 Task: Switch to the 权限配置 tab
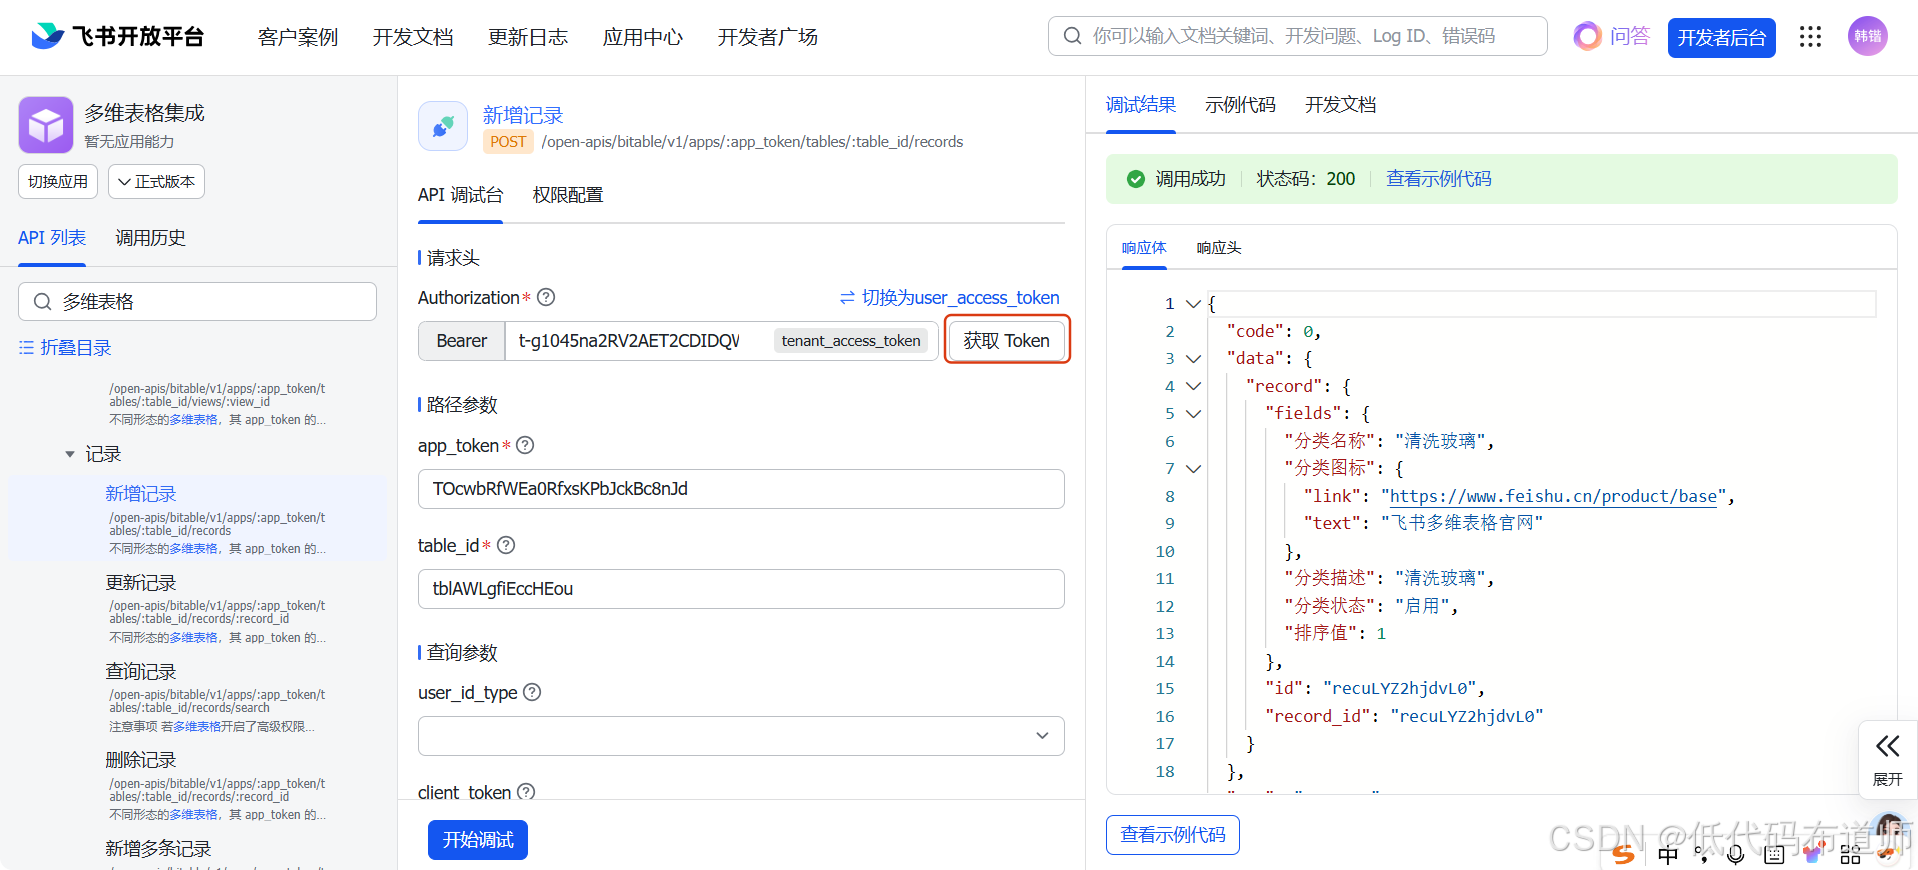click(x=568, y=195)
